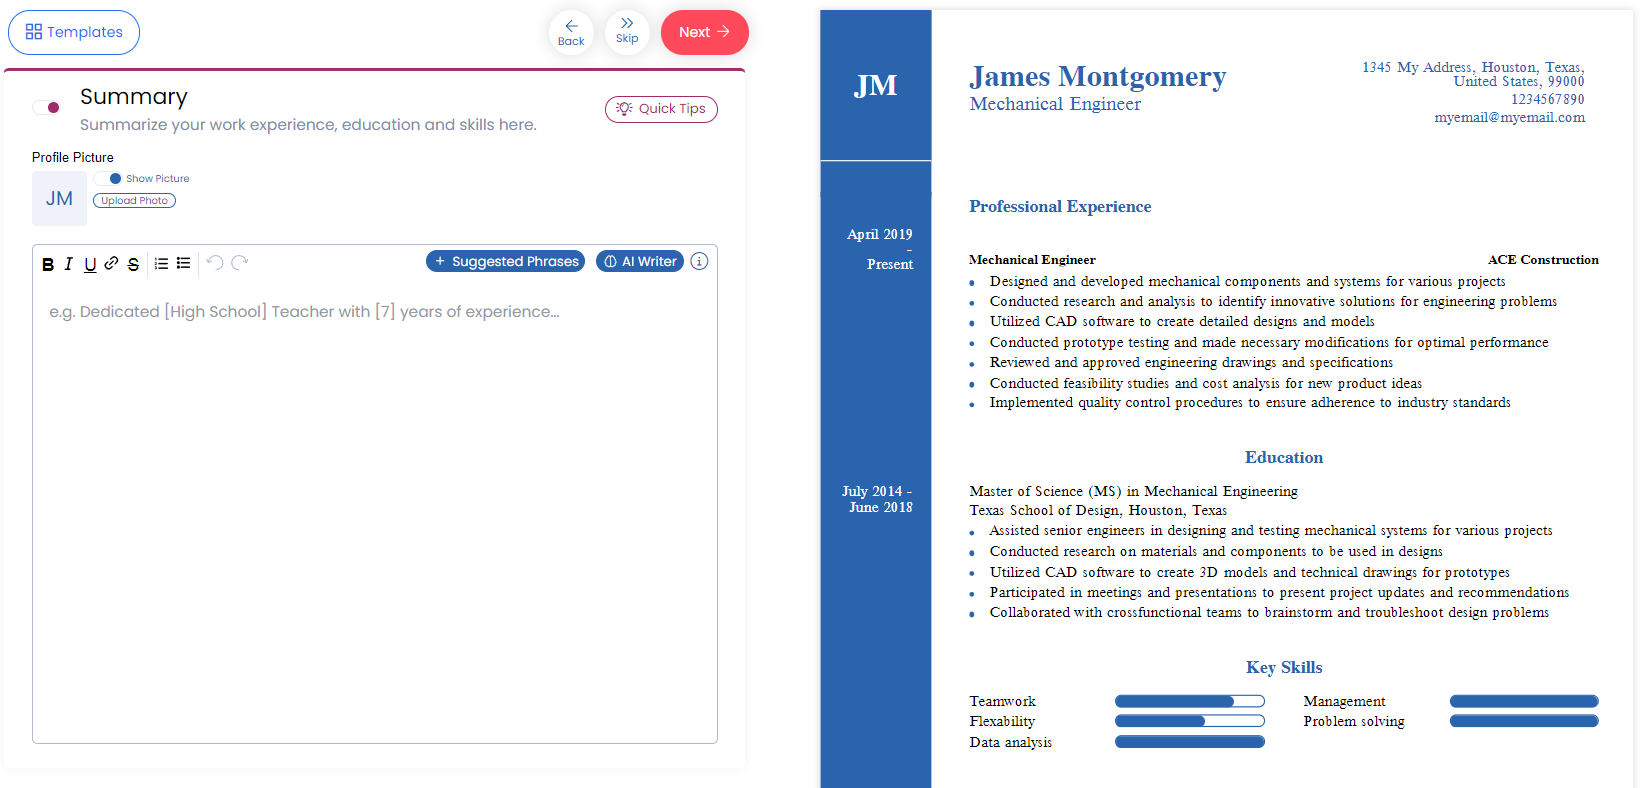Click the myemail@myemail.com address

coord(1509,118)
